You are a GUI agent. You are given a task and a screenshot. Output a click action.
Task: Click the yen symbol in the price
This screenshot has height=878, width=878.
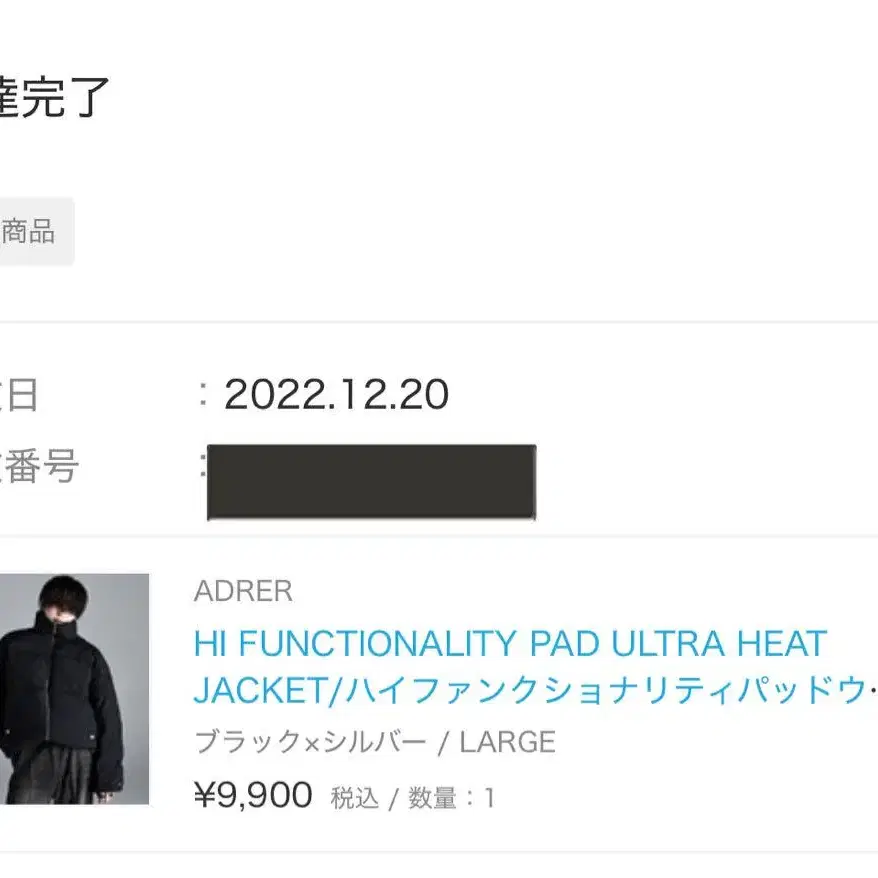pyautogui.click(x=204, y=795)
